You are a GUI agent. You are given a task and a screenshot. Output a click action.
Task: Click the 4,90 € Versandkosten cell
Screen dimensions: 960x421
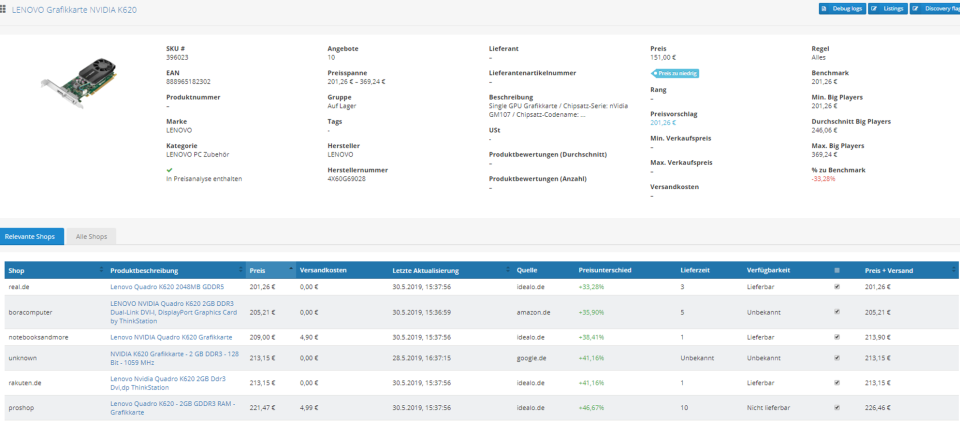click(x=308, y=337)
